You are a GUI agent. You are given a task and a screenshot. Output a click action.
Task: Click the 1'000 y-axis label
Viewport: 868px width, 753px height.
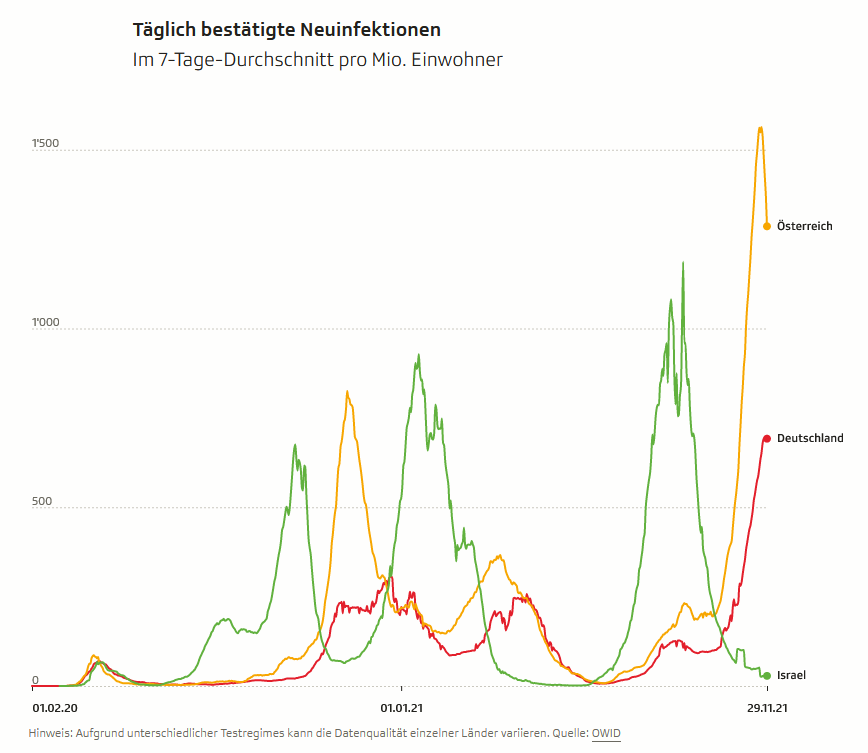pos(46,323)
